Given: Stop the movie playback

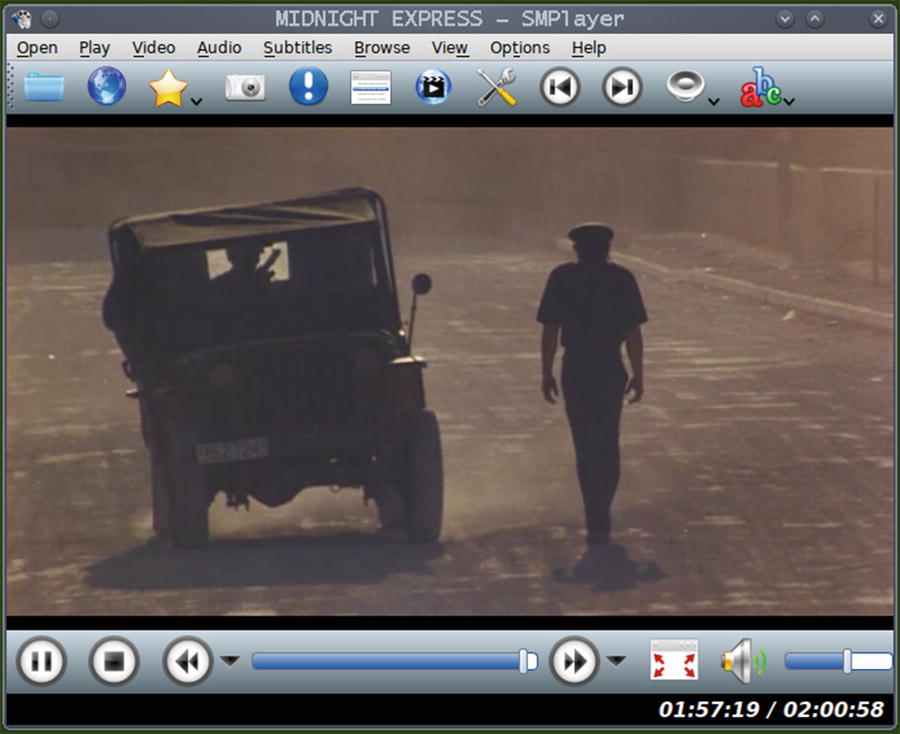Looking at the screenshot, I should (x=114, y=661).
